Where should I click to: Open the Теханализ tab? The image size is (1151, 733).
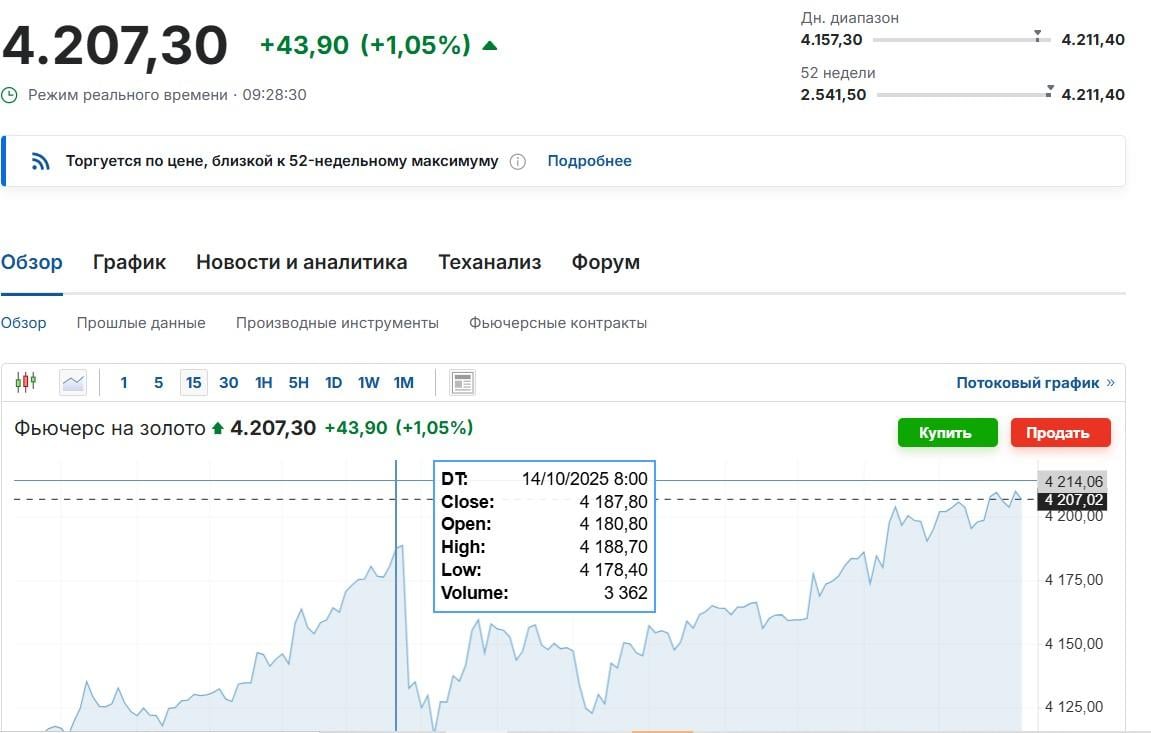[x=489, y=263]
